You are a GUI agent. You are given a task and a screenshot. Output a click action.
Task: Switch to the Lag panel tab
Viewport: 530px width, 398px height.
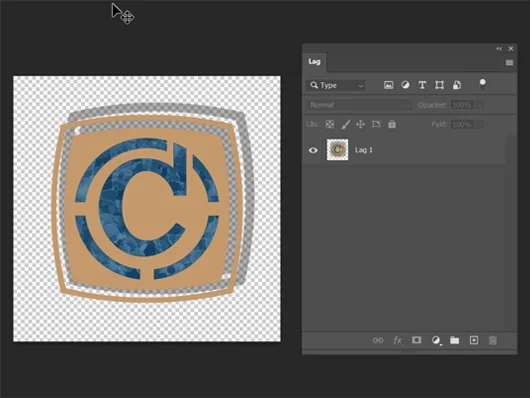pyautogui.click(x=314, y=62)
